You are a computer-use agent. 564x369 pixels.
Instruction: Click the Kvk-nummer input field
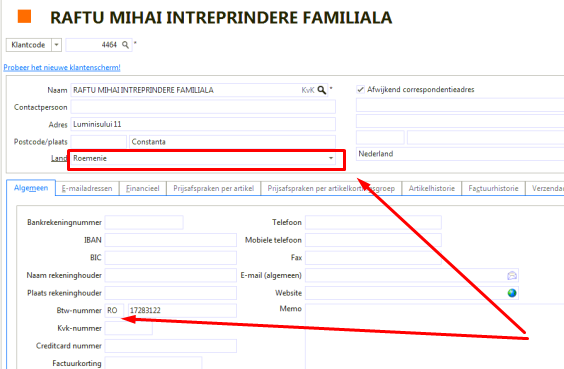[x=128, y=328]
